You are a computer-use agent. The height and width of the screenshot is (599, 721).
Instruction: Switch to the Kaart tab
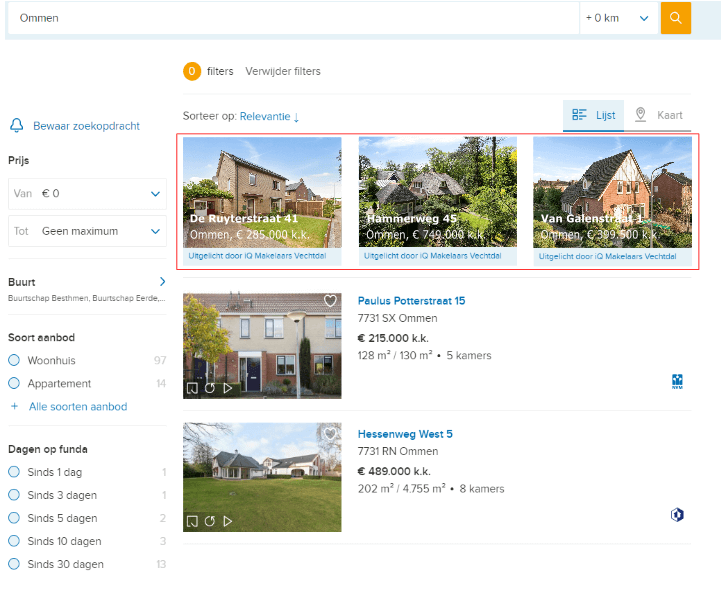[658, 115]
